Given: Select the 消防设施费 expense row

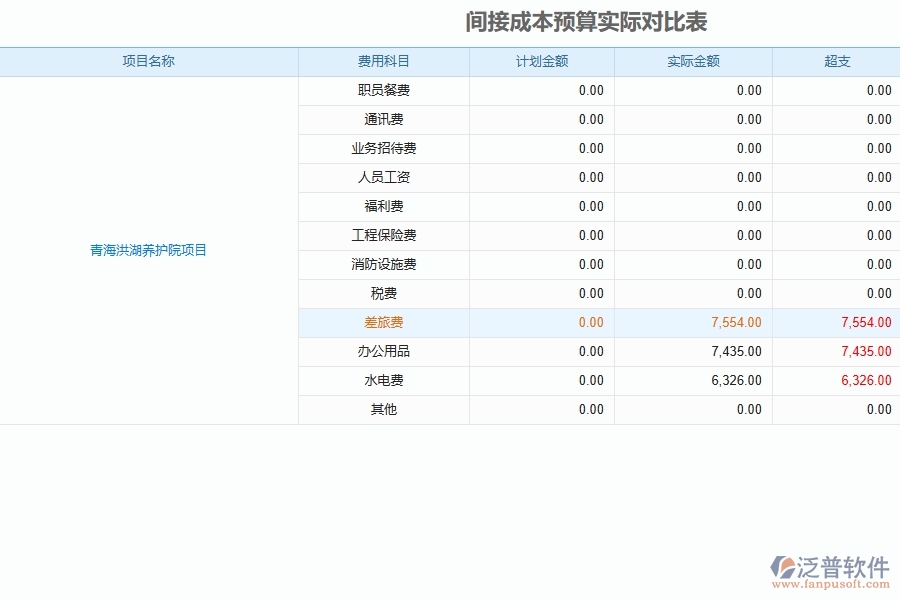Looking at the screenshot, I should click(x=383, y=264).
